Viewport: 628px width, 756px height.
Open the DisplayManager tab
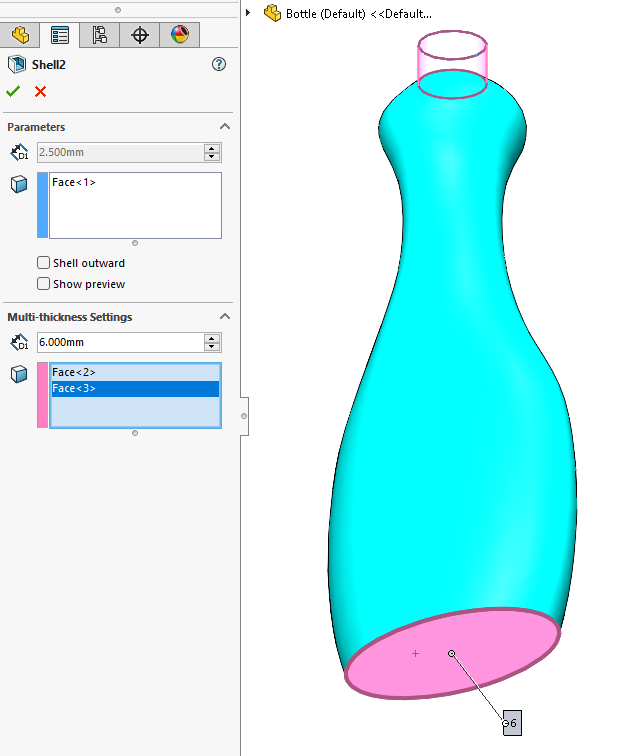[179, 35]
